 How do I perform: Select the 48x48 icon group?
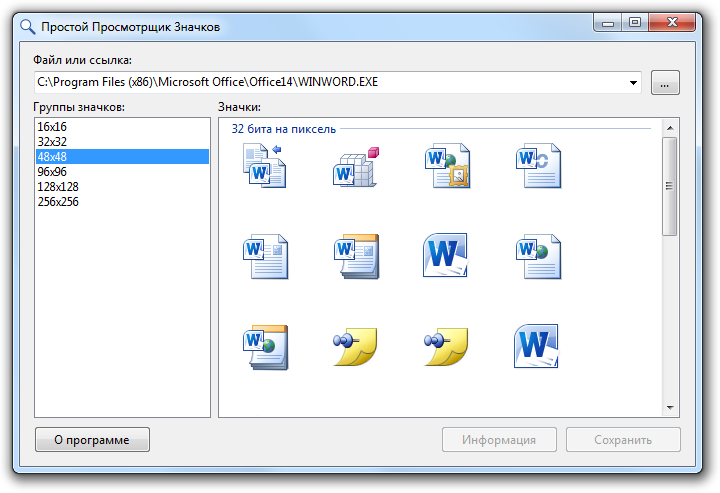pyautogui.click(x=122, y=157)
